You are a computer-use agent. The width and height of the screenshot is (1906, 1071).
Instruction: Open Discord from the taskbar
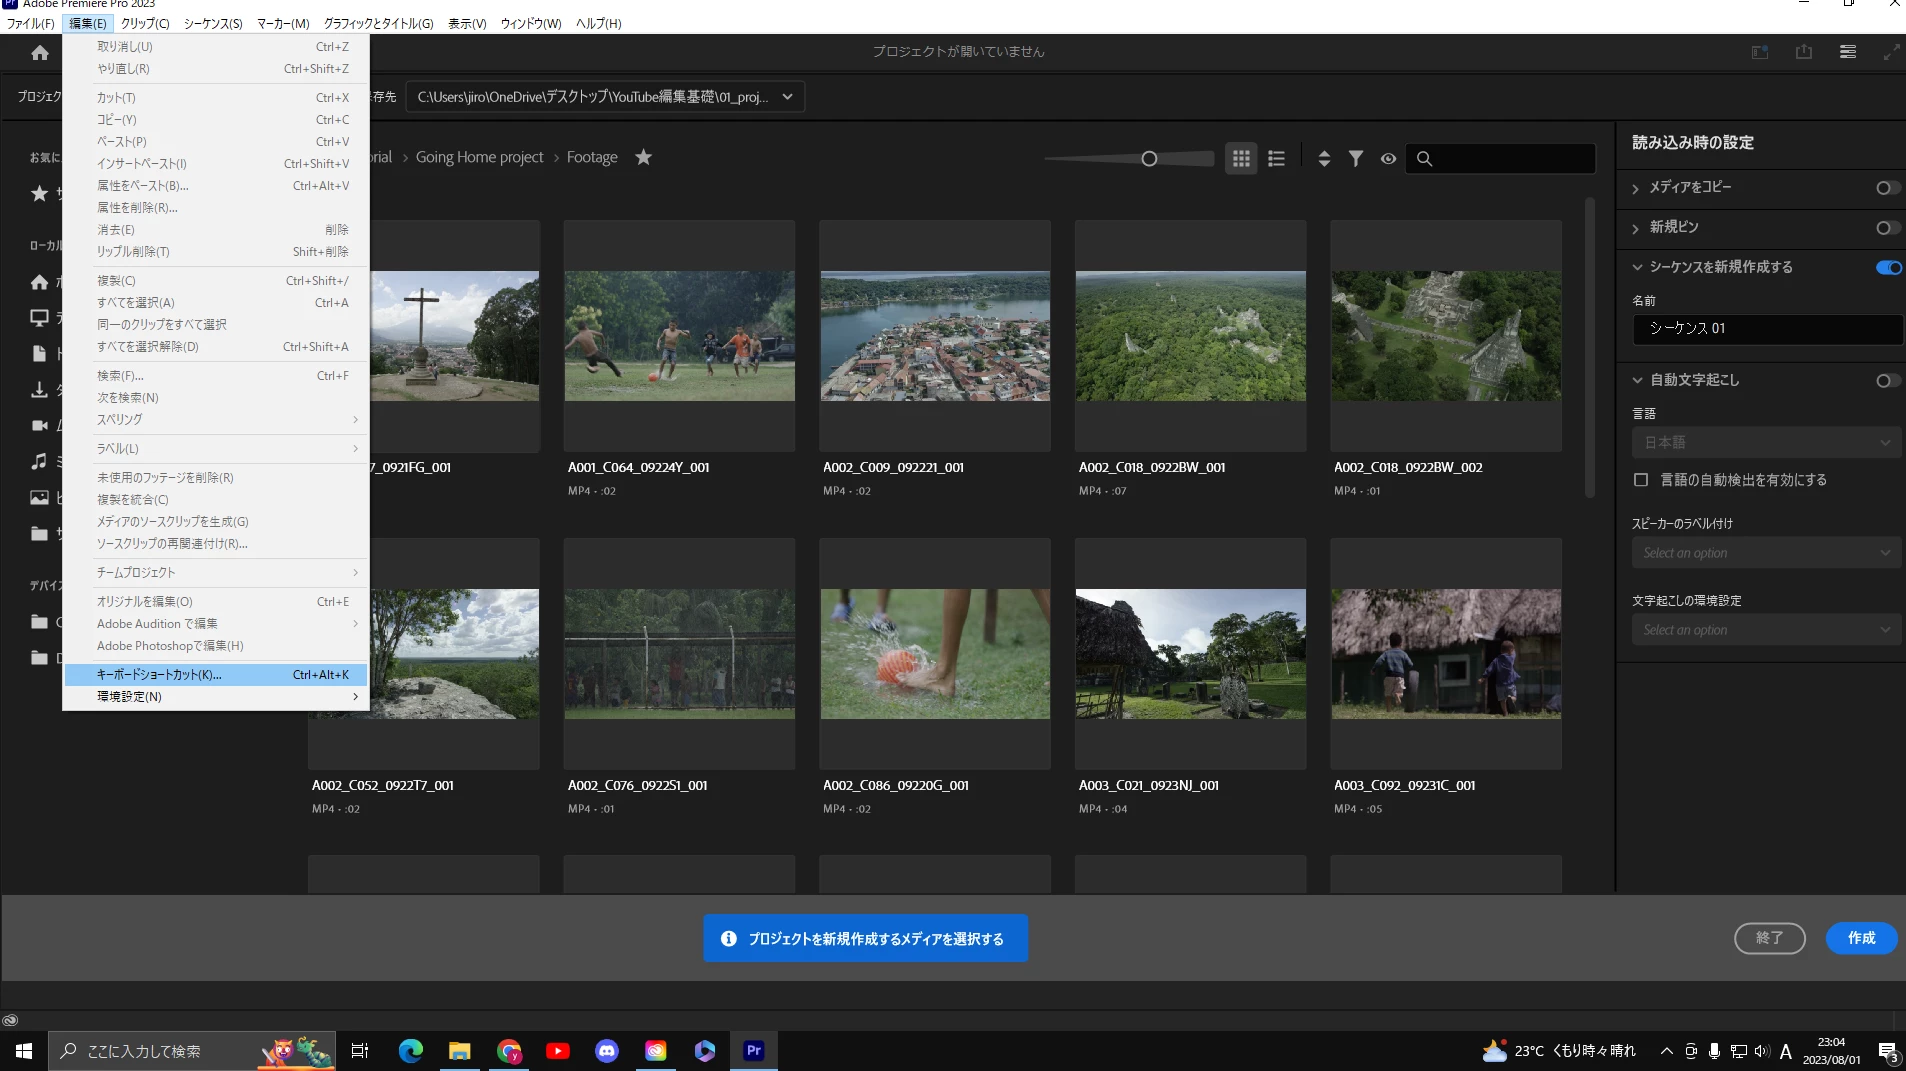[x=607, y=1051]
